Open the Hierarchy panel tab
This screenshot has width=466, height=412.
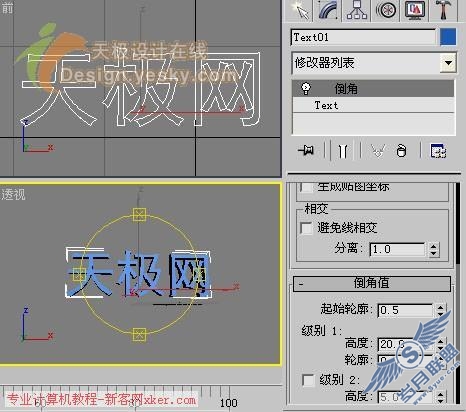(x=357, y=10)
